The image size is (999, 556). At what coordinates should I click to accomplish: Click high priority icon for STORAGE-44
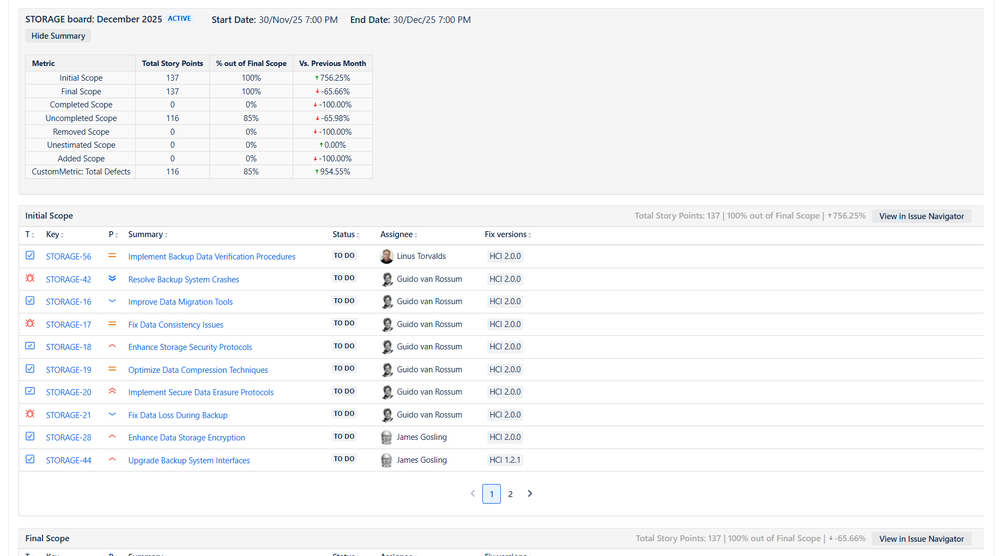click(112, 459)
